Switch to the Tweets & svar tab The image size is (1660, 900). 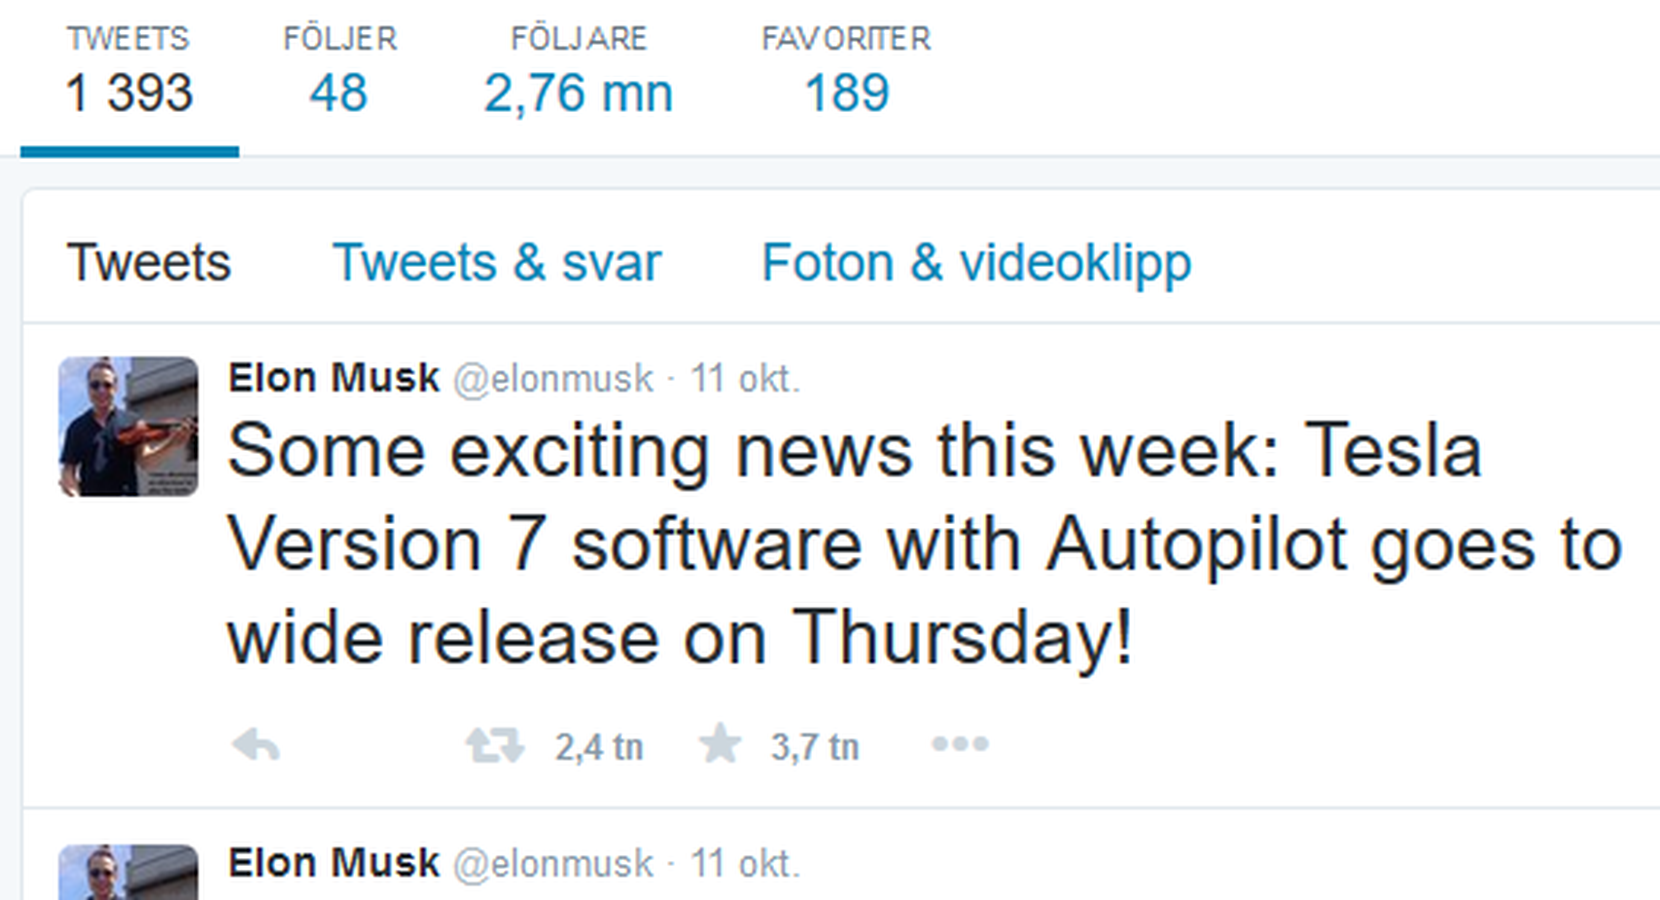click(x=497, y=263)
